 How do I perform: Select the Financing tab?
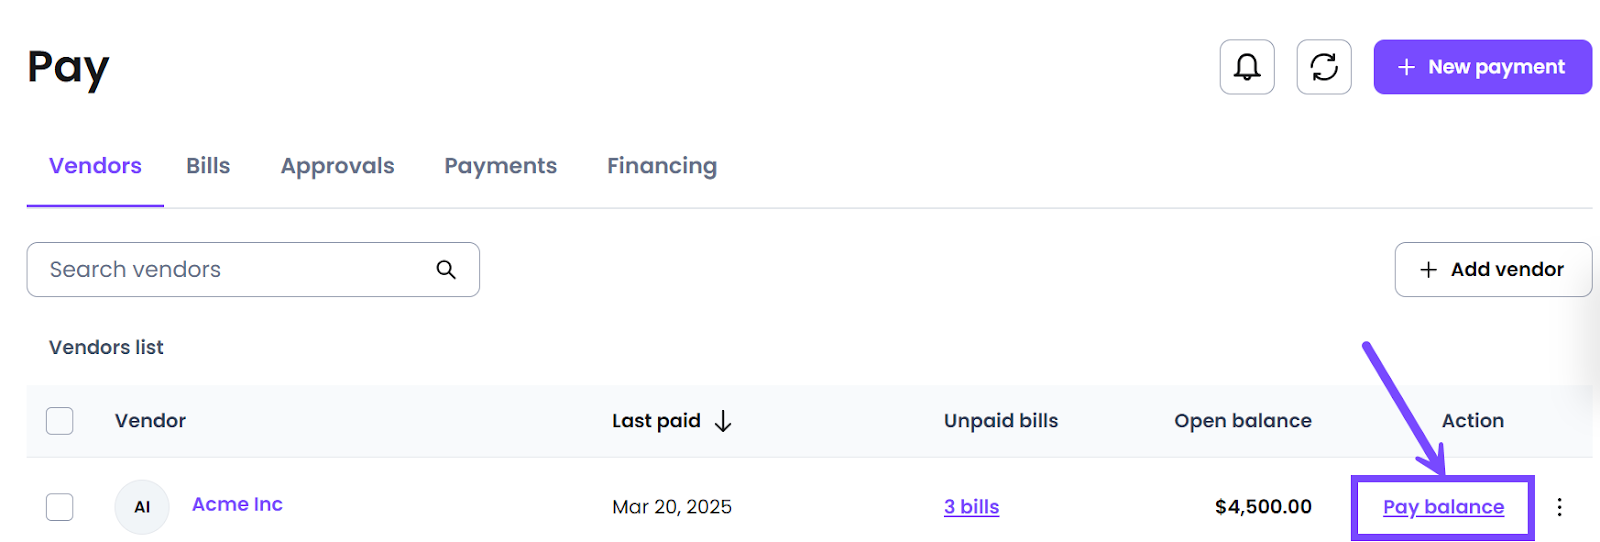pyautogui.click(x=662, y=166)
